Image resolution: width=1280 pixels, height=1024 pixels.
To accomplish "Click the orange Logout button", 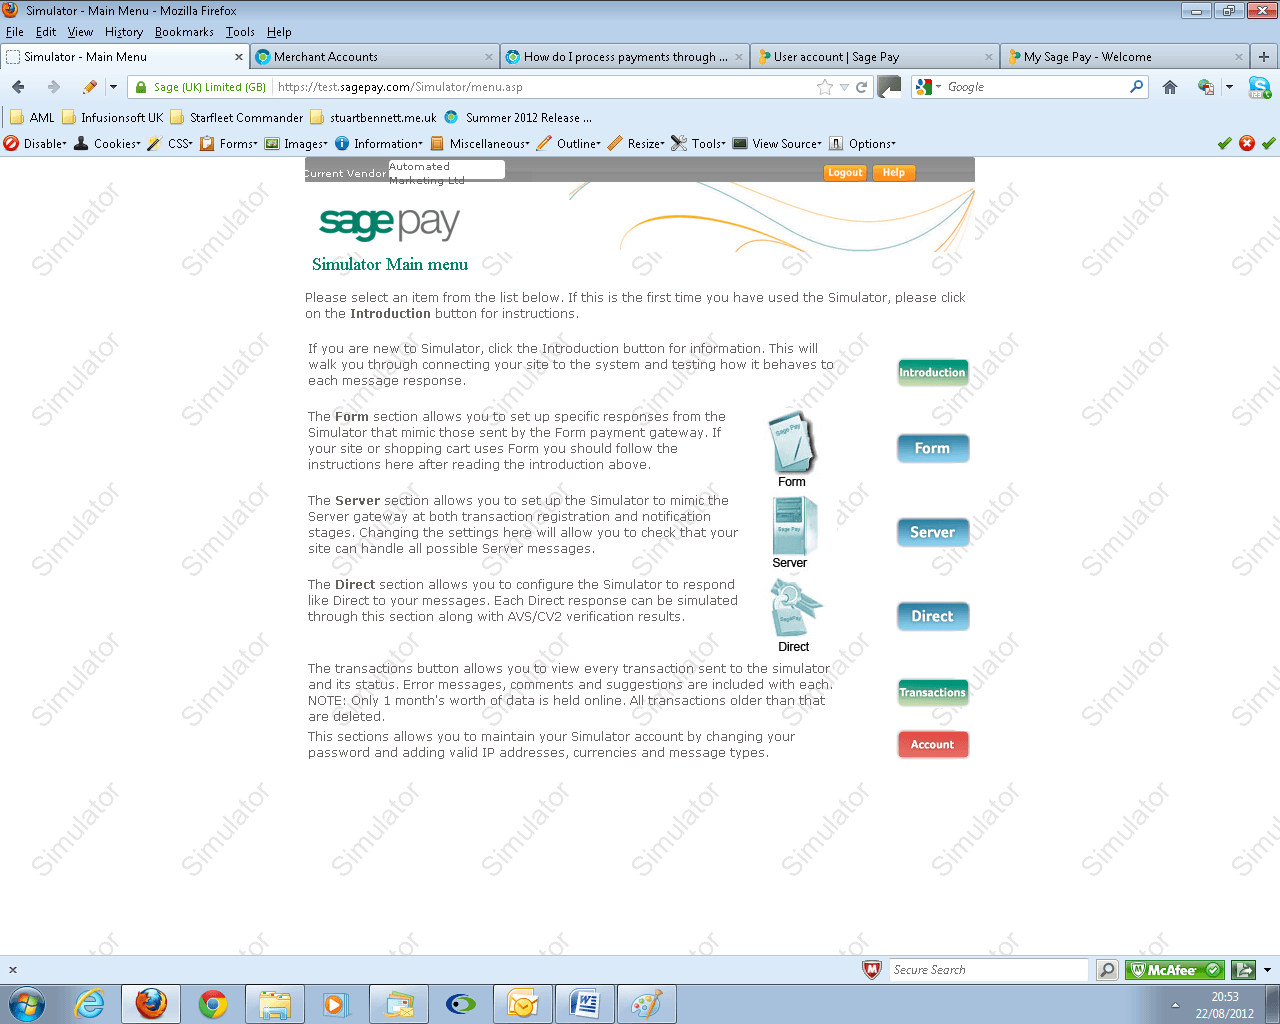I will (x=844, y=172).
